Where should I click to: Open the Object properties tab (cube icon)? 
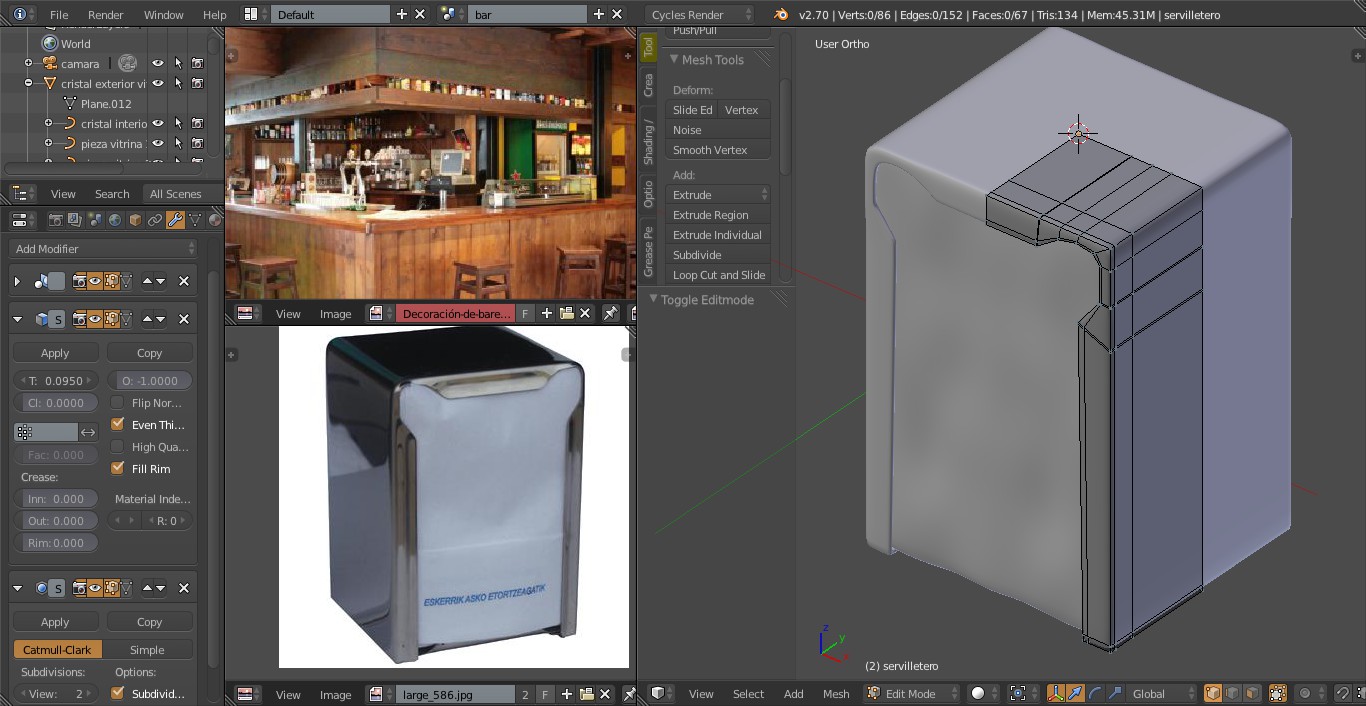[135, 220]
